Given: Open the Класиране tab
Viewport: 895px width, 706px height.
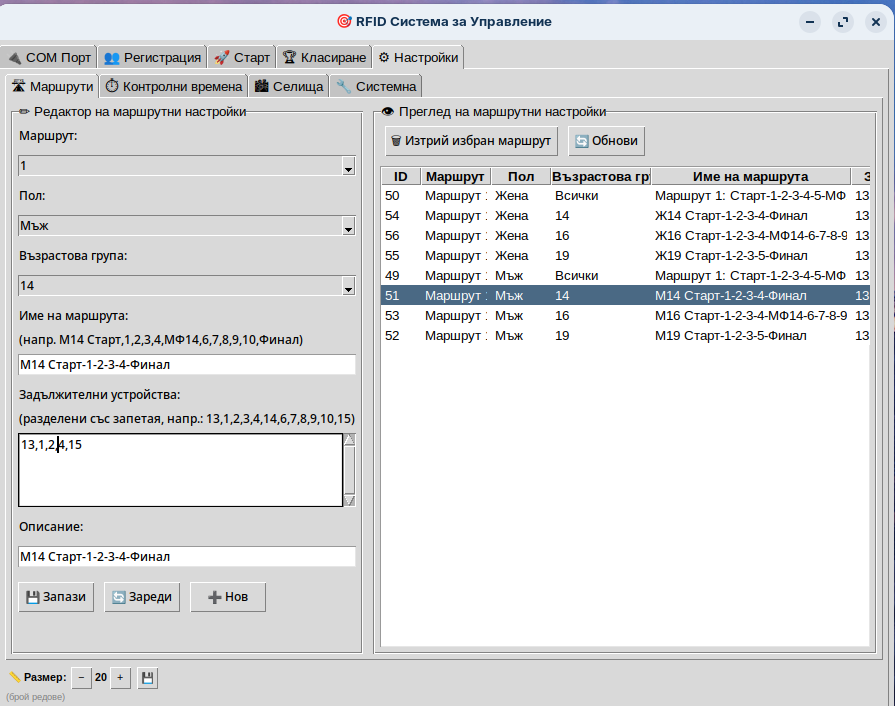Looking at the screenshot, I should click(x=322, y=57).
